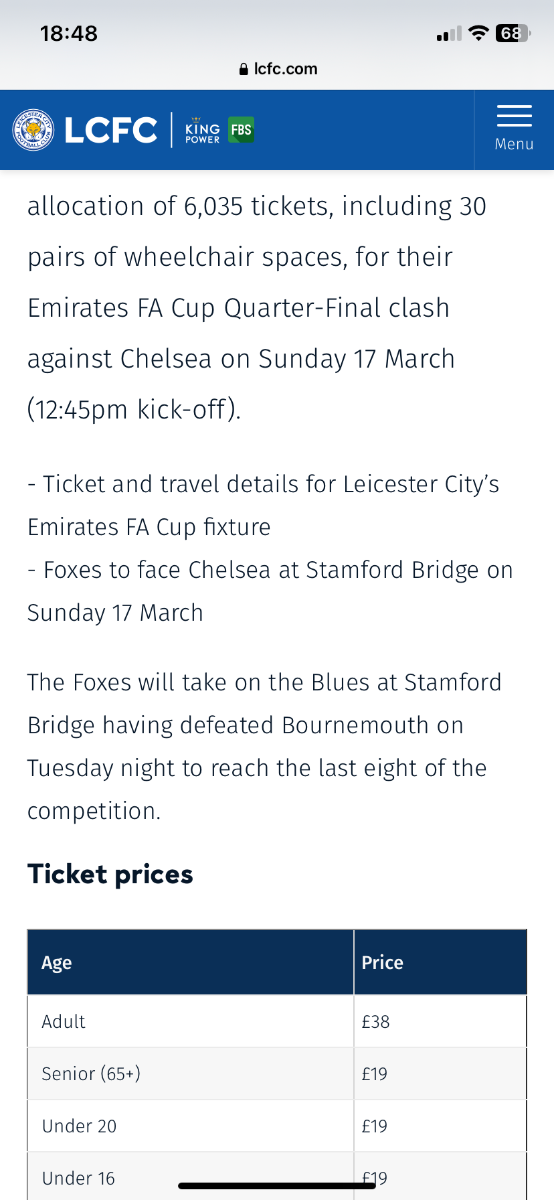The image size is (554, 1200).
Task: Tap the green FBS sponsor logo
Action: pyautogui.click(x=241, y=130)
